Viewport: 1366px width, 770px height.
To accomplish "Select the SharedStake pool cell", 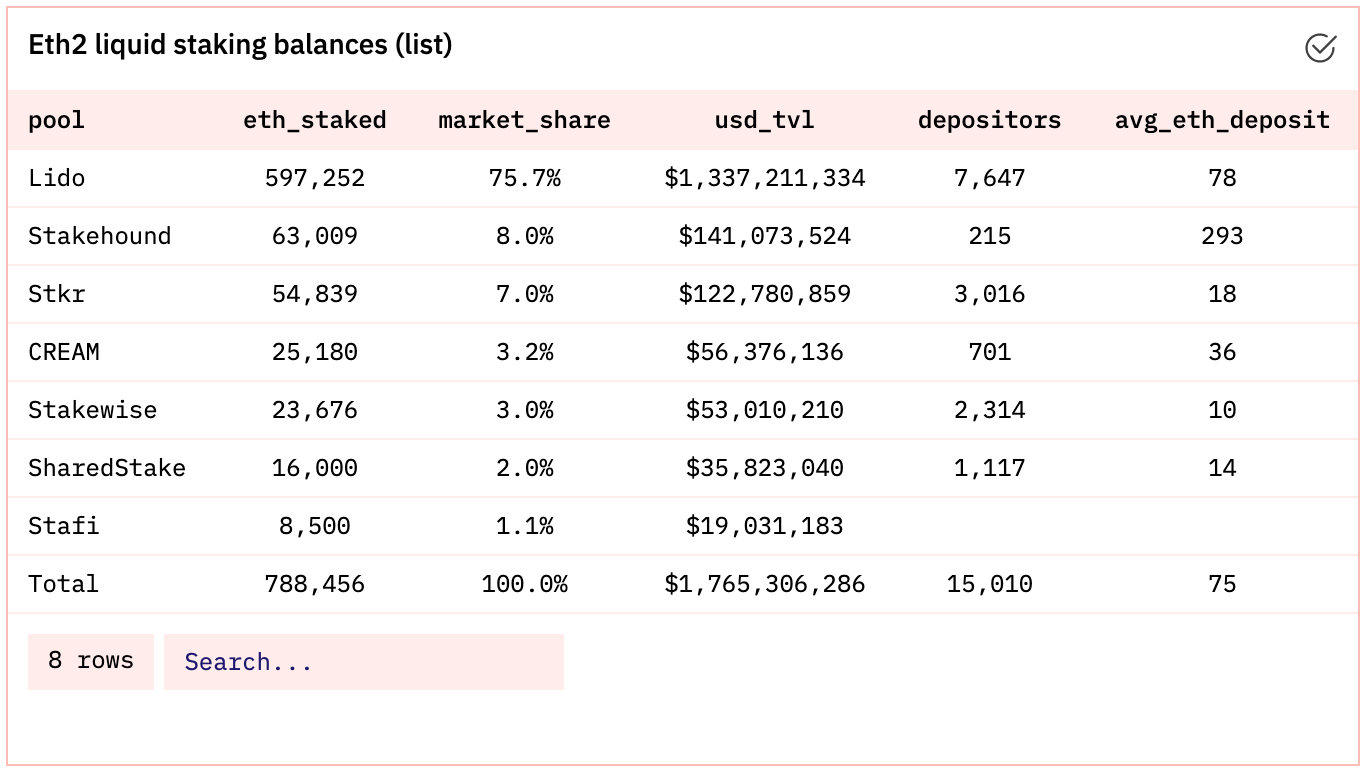I will (107, 468).
